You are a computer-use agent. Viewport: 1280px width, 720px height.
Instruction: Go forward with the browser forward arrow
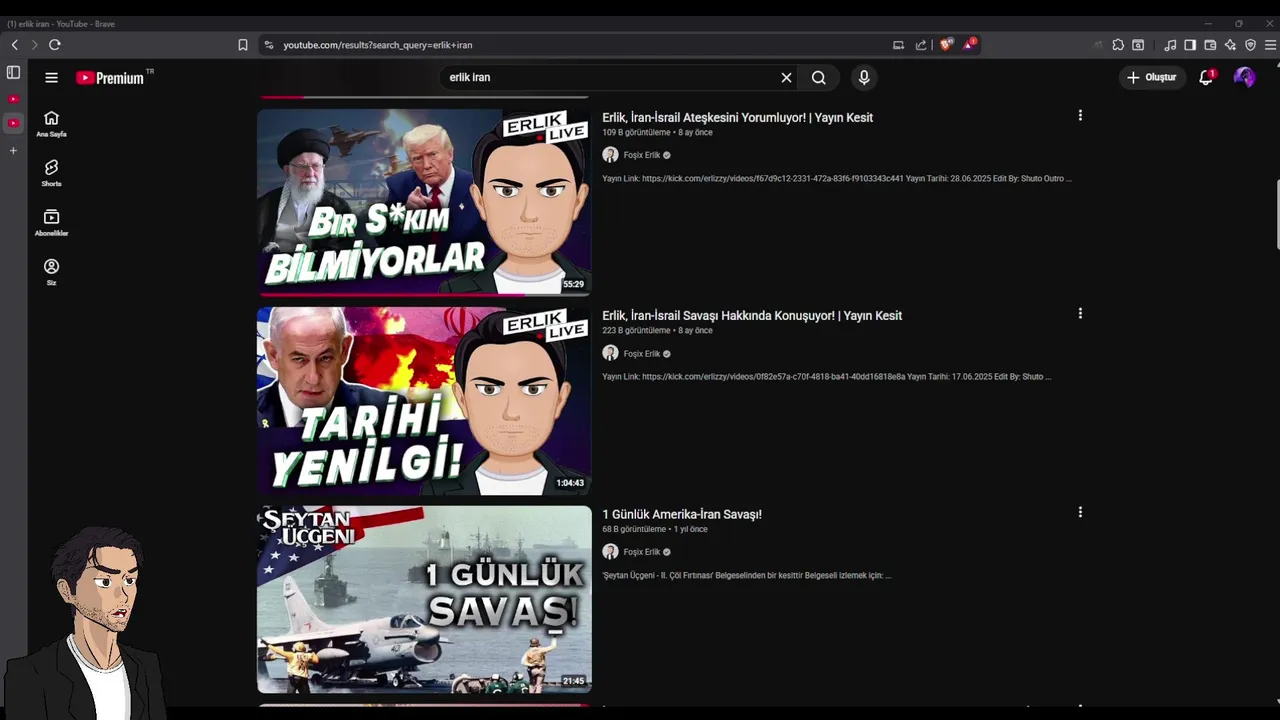[34, 45]
